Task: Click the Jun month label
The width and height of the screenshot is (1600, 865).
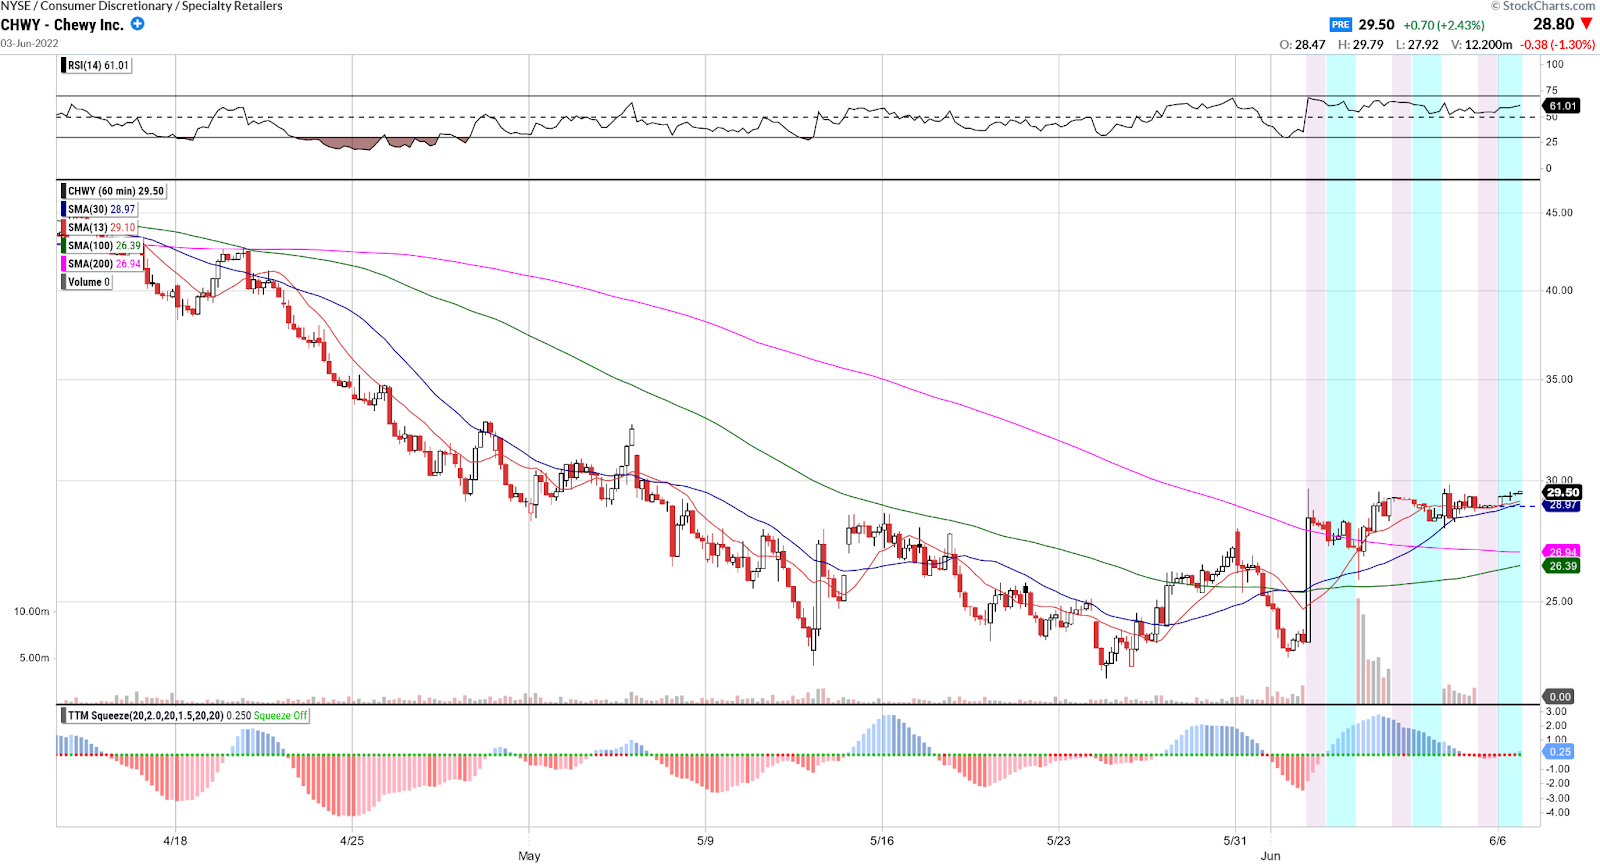Action: 1270,856
